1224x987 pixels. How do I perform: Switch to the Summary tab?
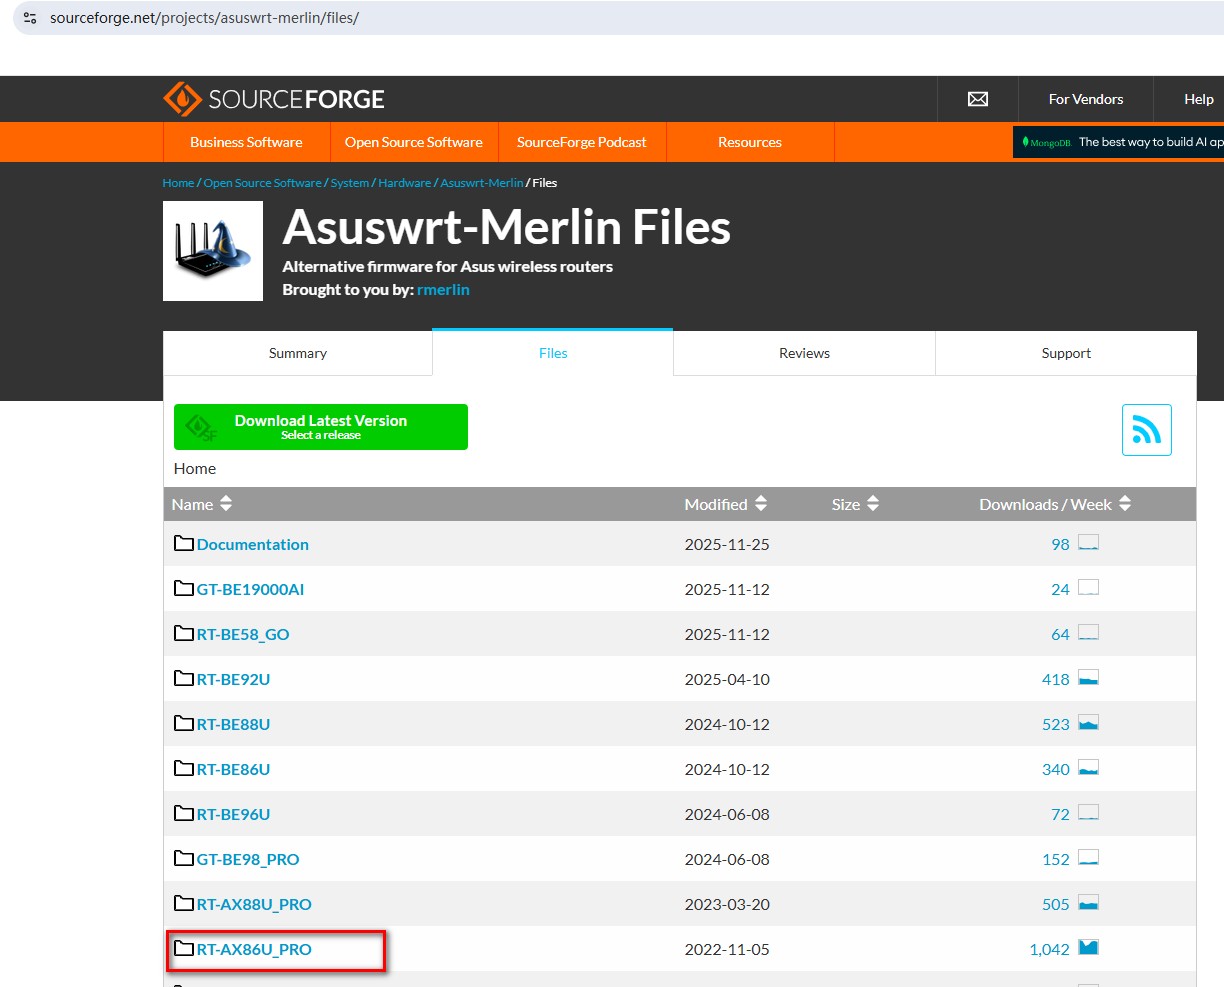point(298,353)
